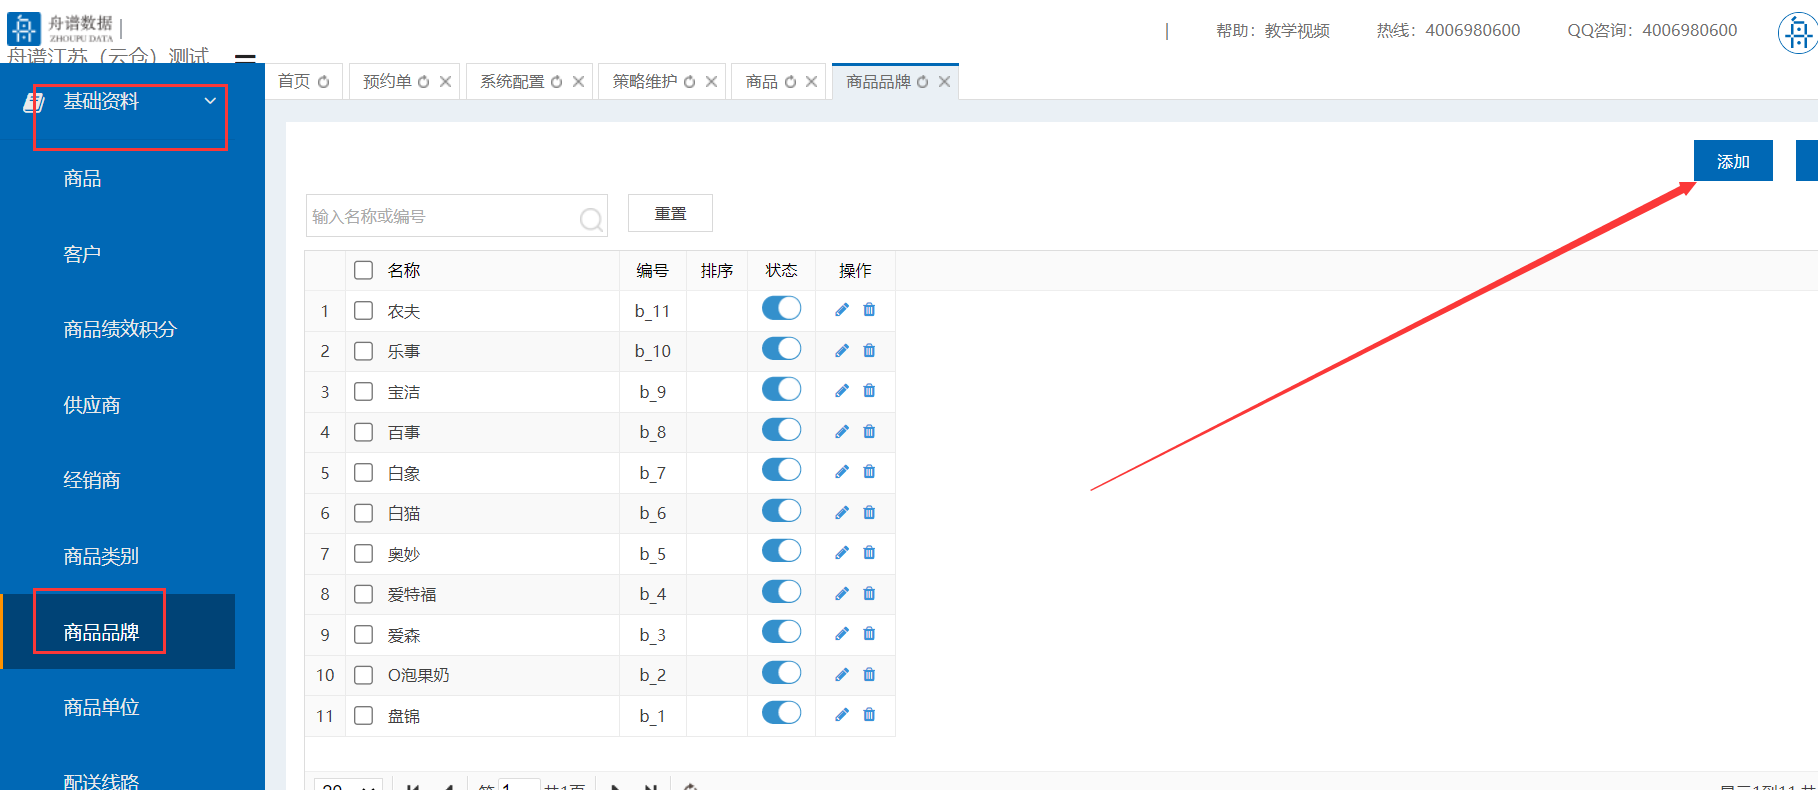This screenshot has width=1818, height=790.
Task: Click the search magnifier icon in the search box
Action: tap(591, 218)
